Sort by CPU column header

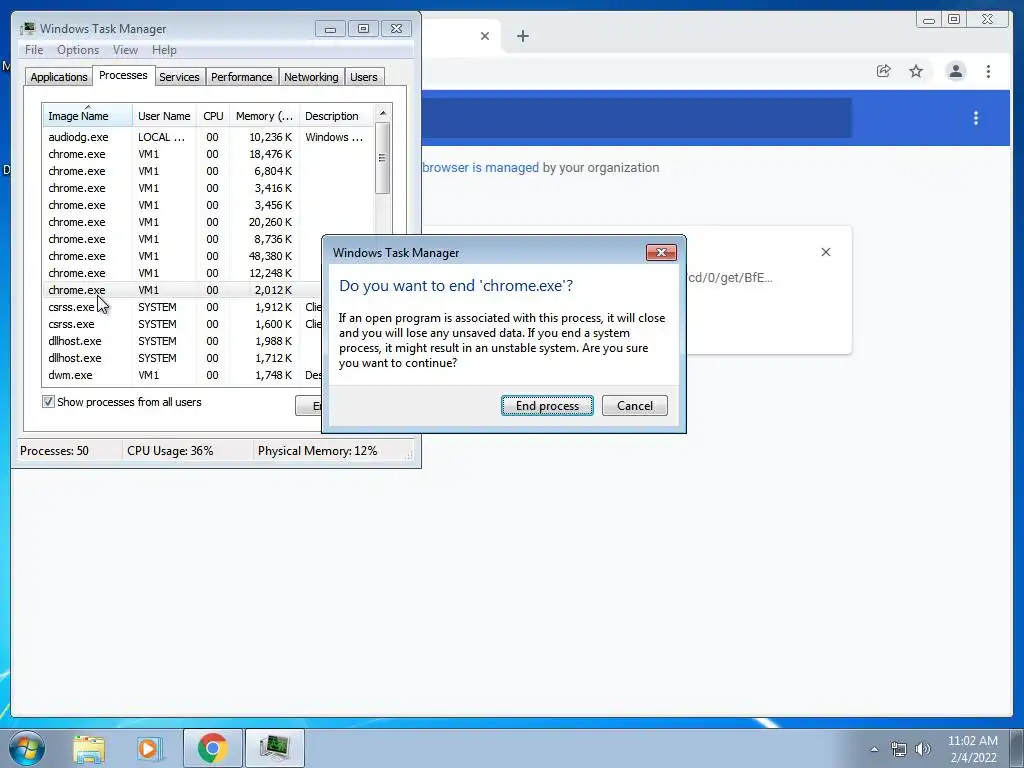213,116
